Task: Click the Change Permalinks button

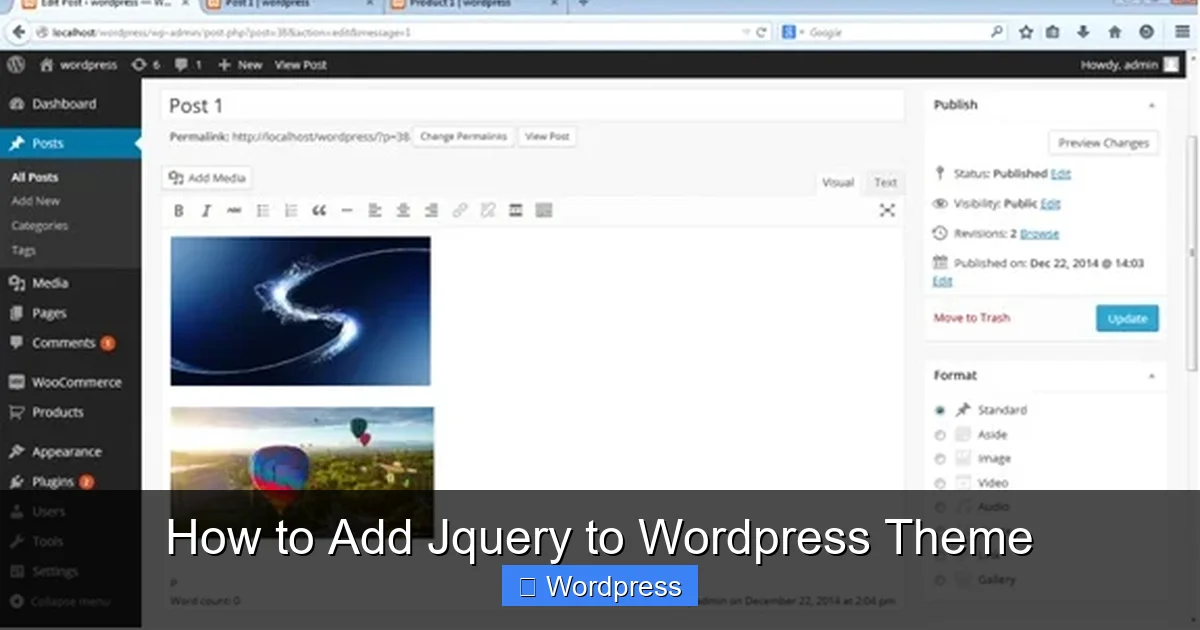Action: coord(463,136)
